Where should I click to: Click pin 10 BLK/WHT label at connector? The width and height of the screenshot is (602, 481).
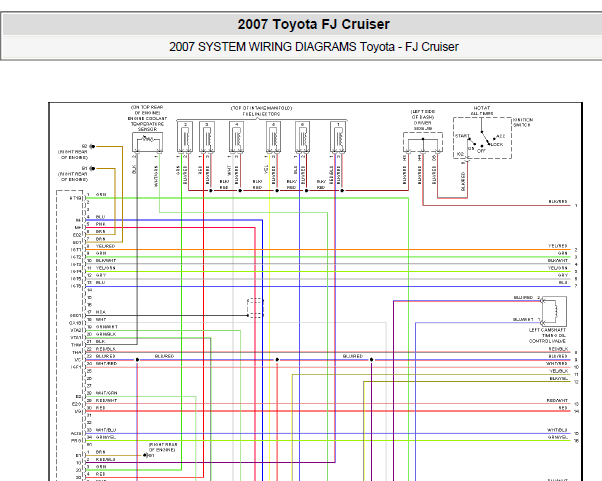[x=106, y=261]
